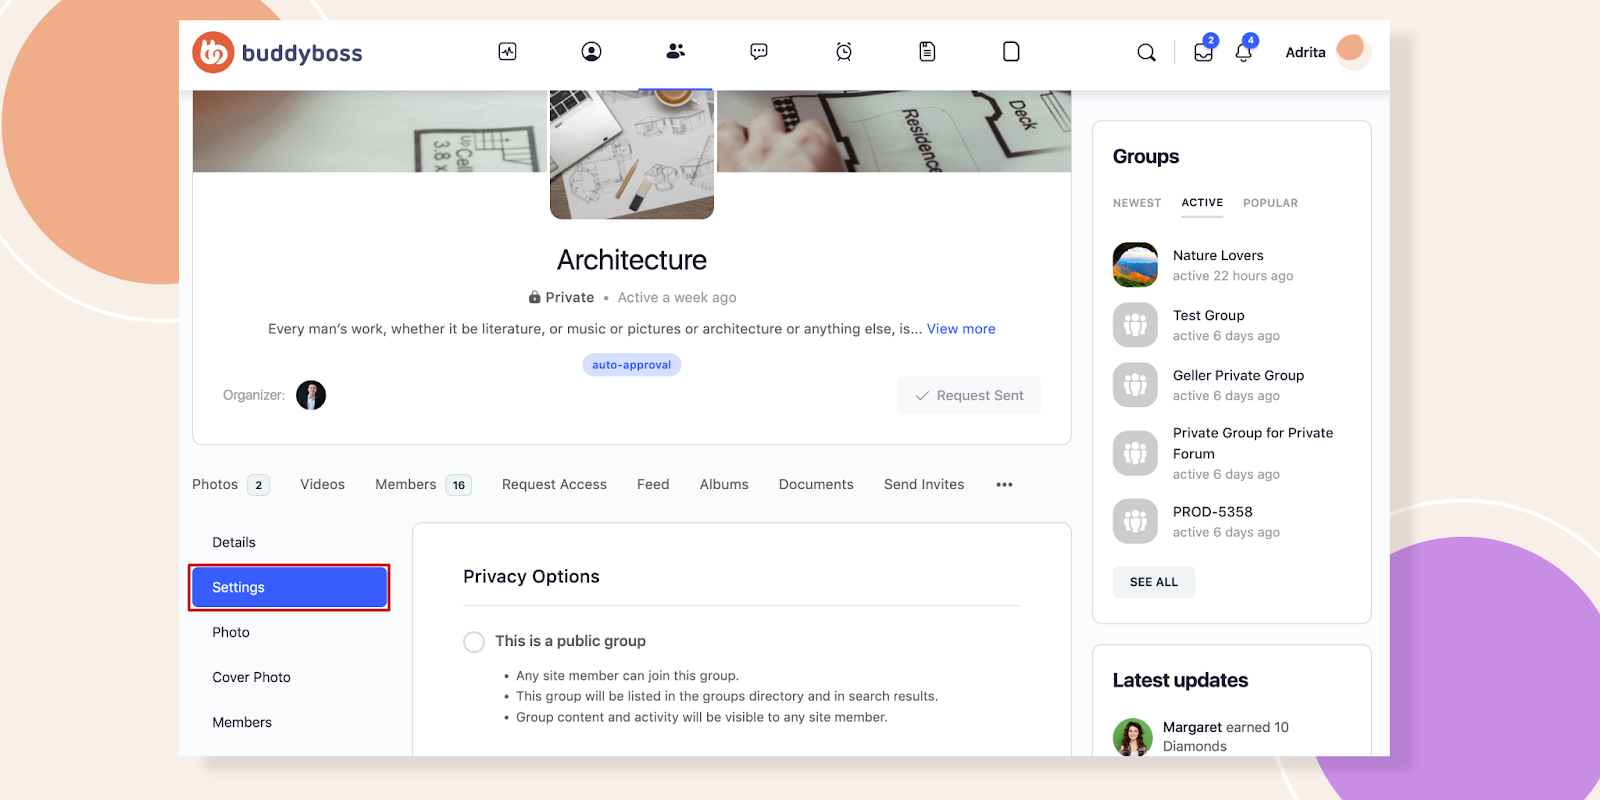Switch Groups widget to POPULAR

point(1270,203)
